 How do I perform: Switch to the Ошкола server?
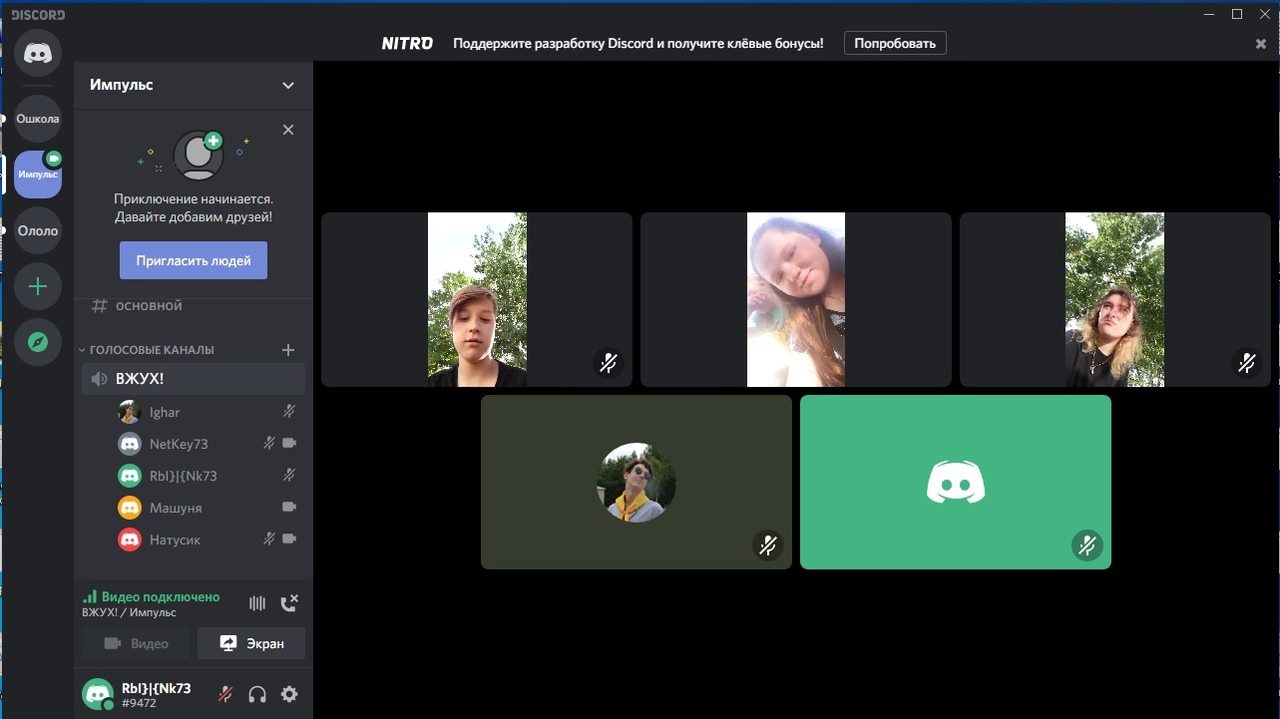38,119
